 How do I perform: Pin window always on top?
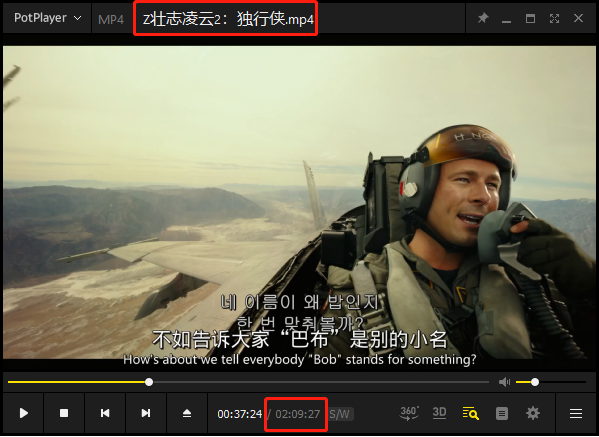pyautogui.click(x=483, y=18)
